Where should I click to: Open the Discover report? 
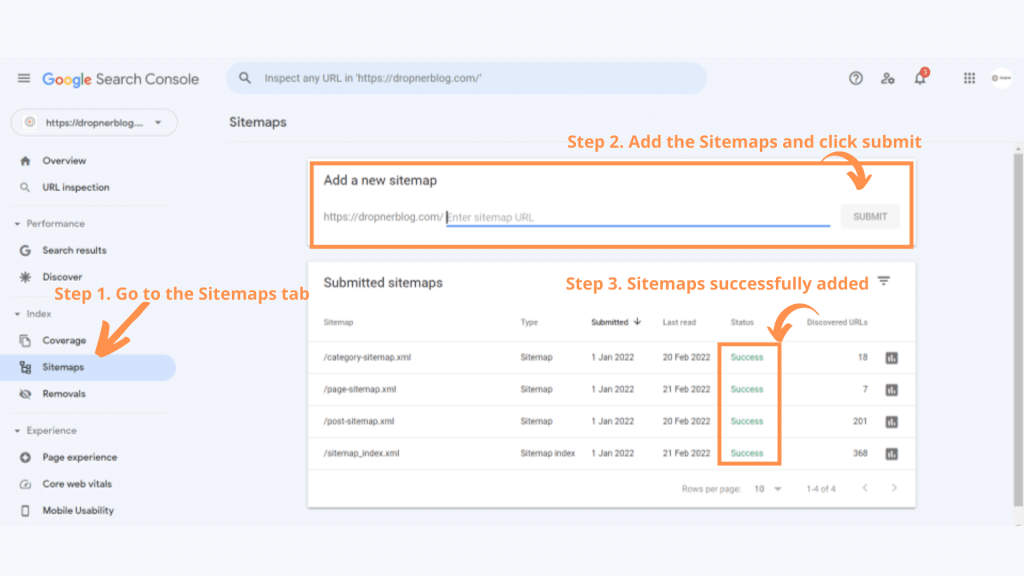pos(62,277)
